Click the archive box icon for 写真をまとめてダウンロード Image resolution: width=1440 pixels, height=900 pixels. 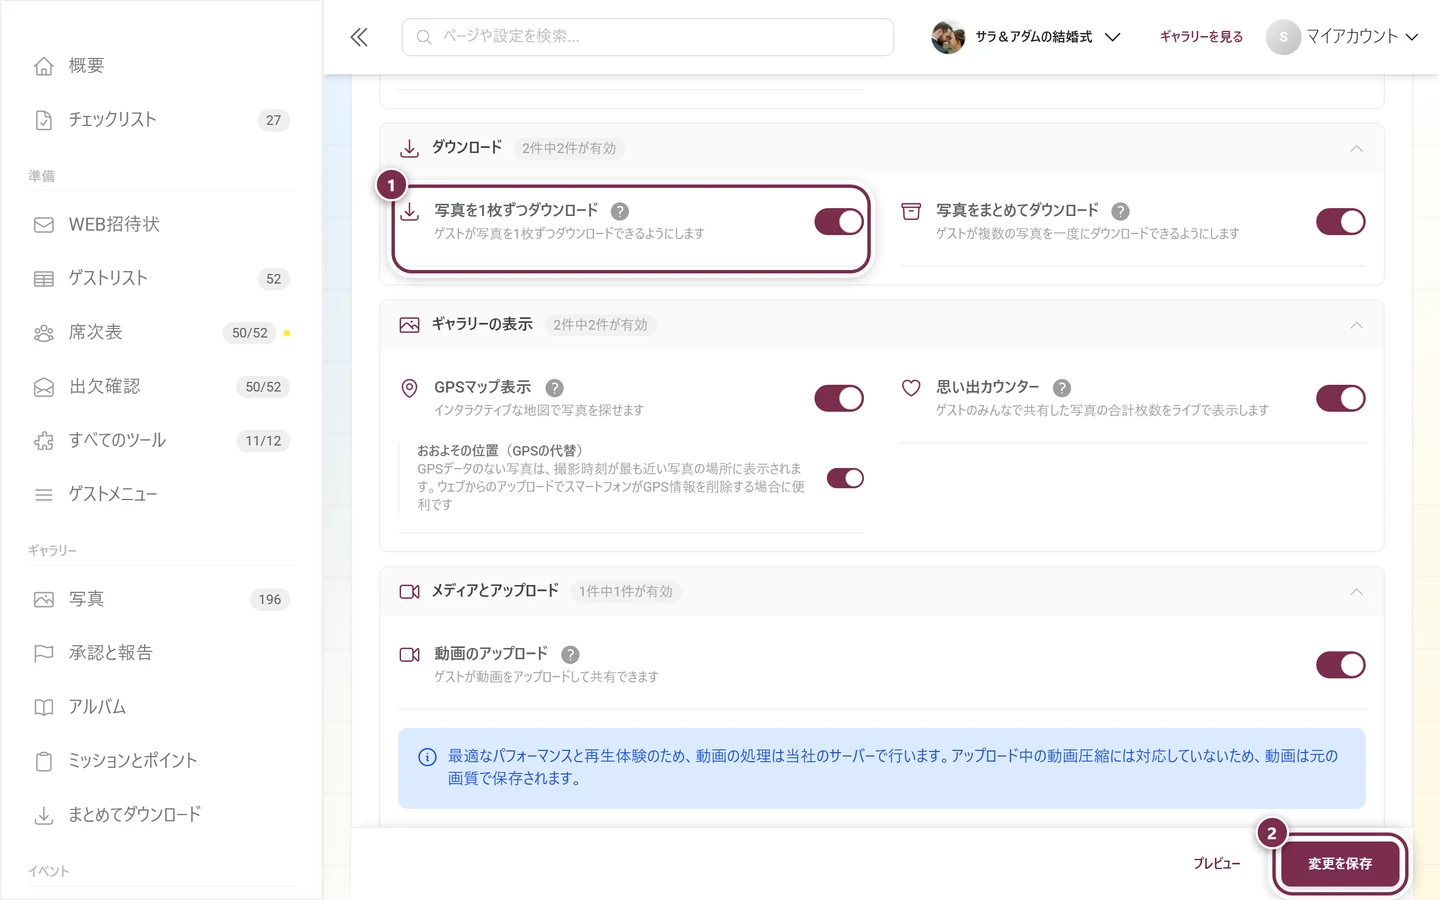pos(911,211)
